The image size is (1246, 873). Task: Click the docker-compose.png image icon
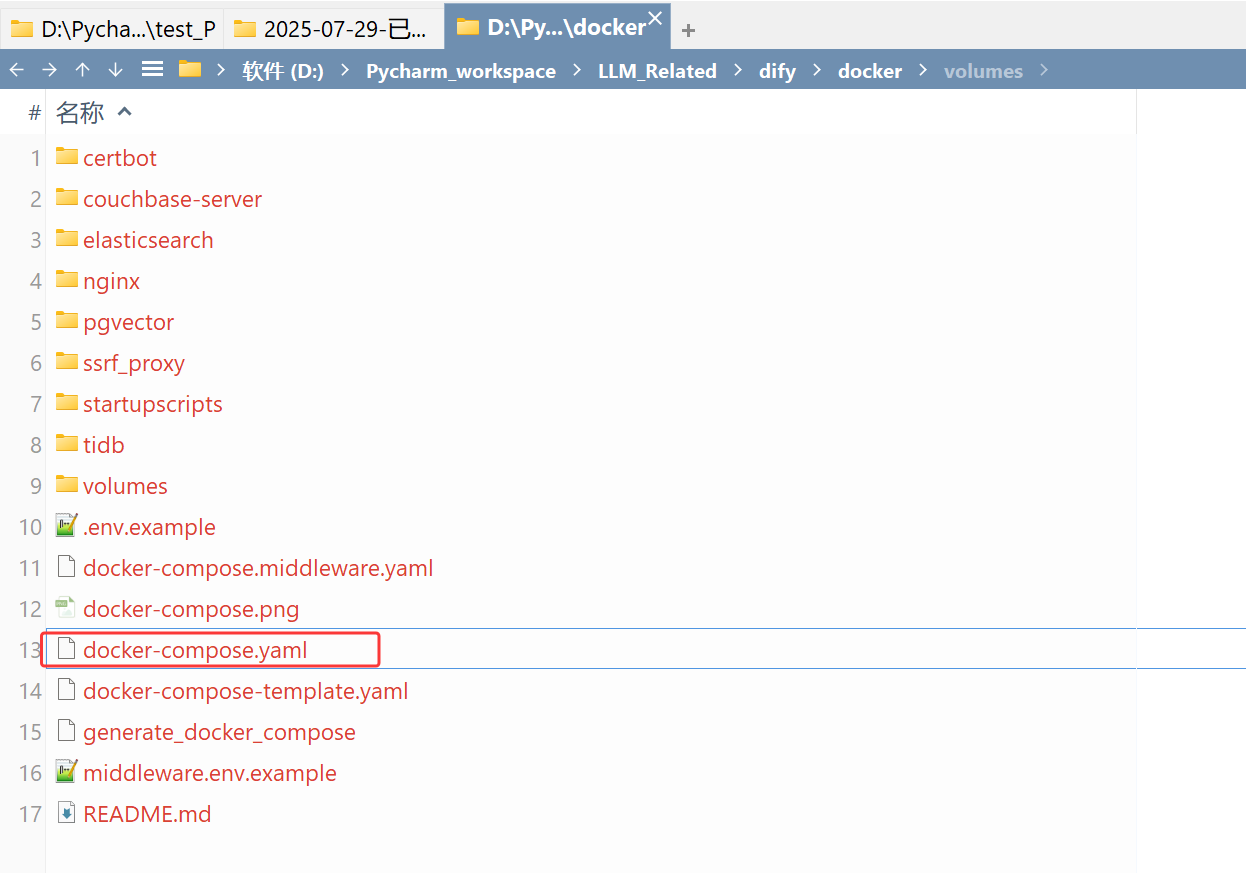click(x=66, y=607)
